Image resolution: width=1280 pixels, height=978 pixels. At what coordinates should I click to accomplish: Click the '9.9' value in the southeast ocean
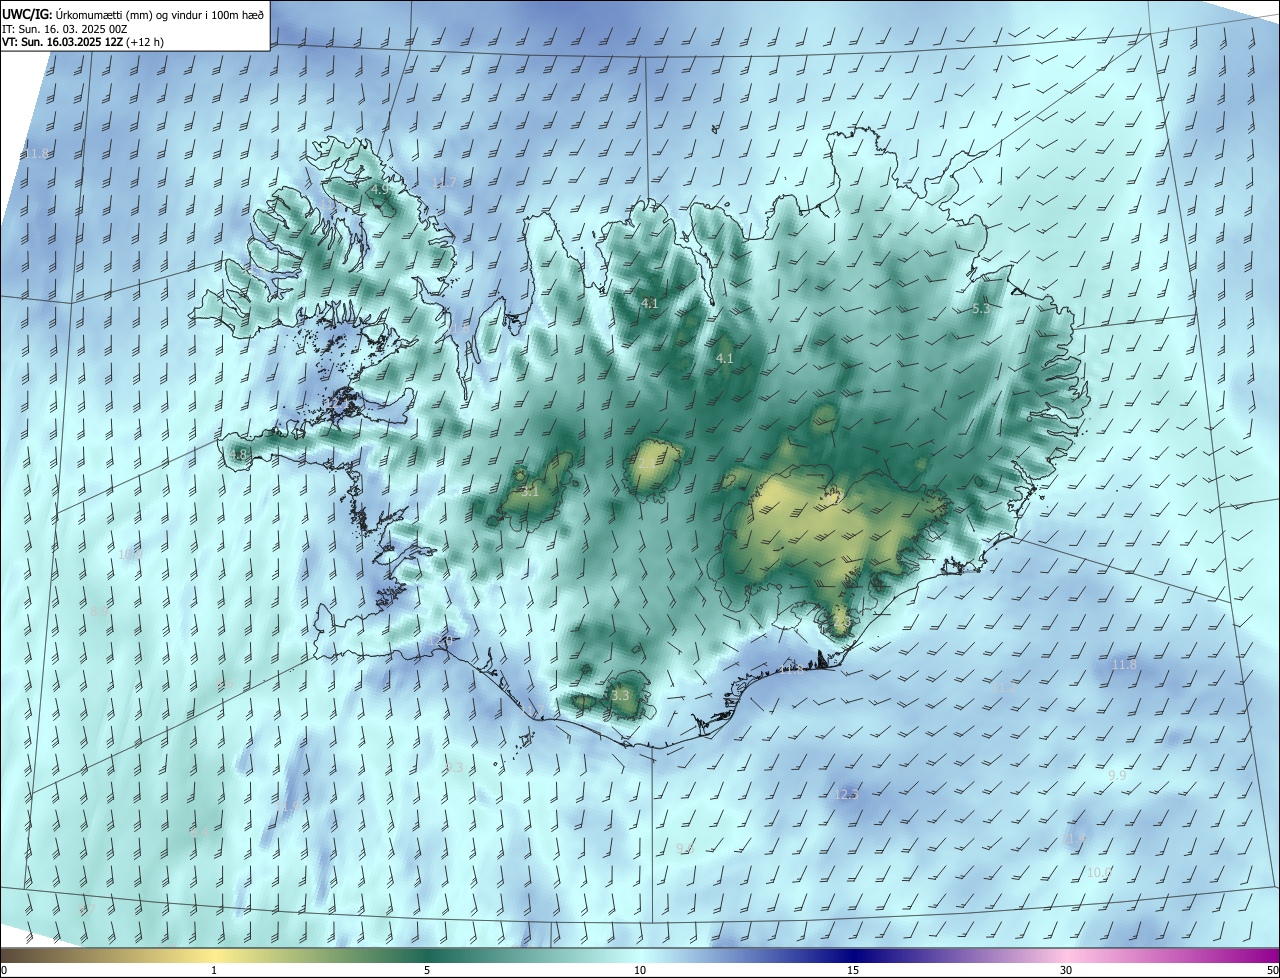click(x=1118, y=775)
